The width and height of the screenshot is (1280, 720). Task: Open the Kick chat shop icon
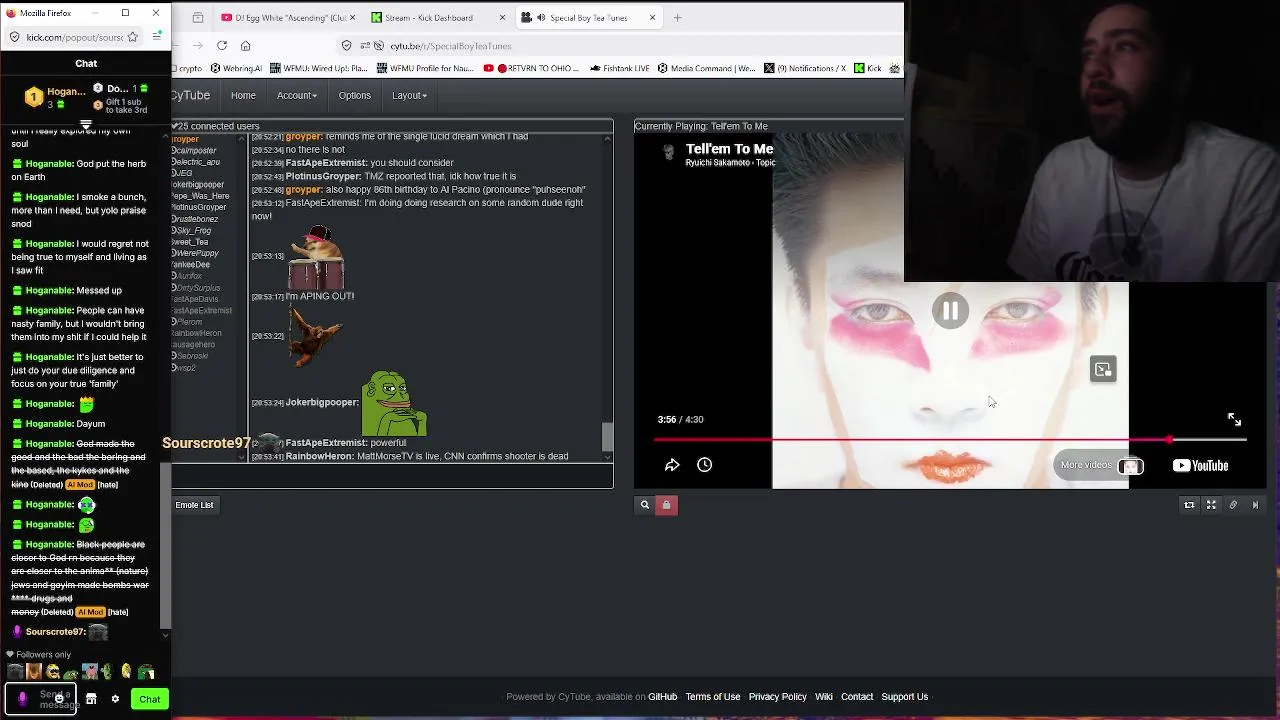(x=91, y=699)
